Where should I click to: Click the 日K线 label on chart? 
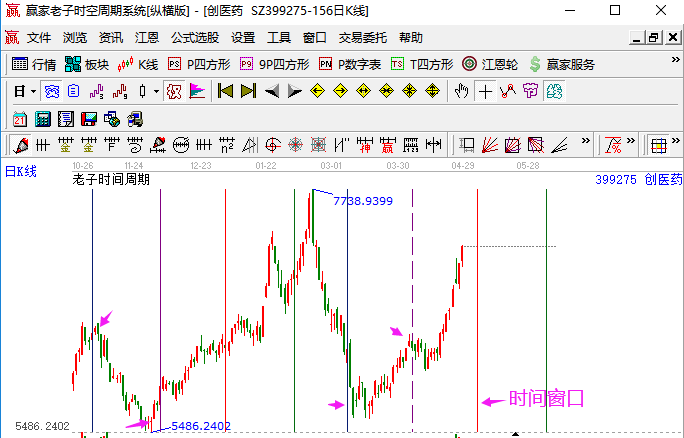(21, 171)
